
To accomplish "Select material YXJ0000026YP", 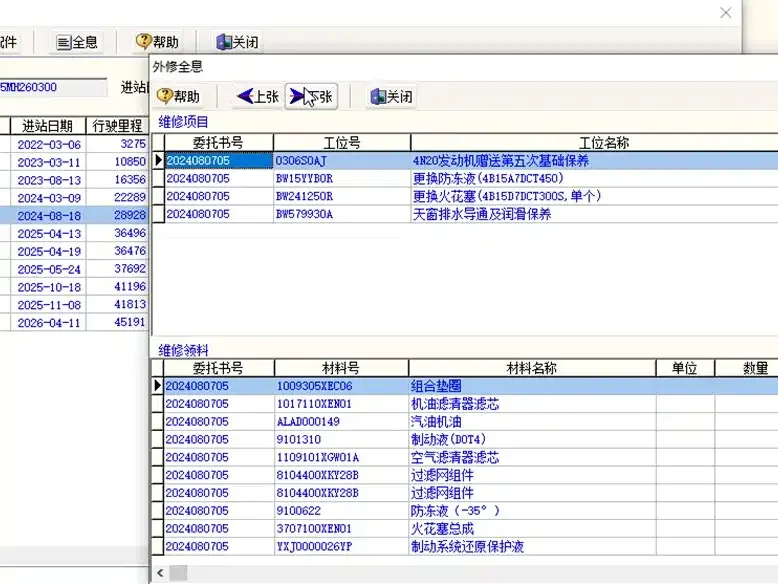I will pos(314,547).
